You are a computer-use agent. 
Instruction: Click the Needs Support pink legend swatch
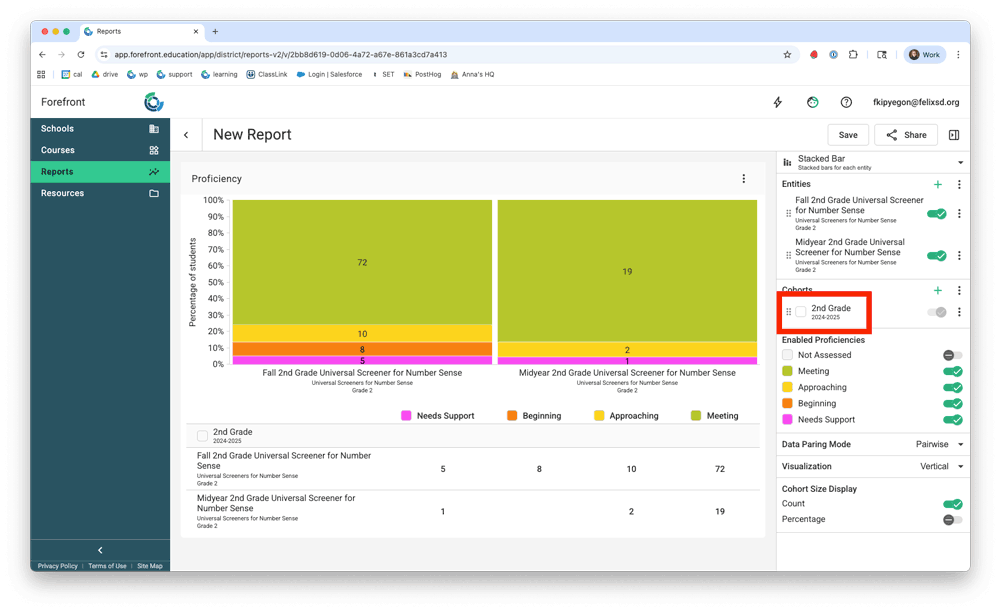pos(406,416)
